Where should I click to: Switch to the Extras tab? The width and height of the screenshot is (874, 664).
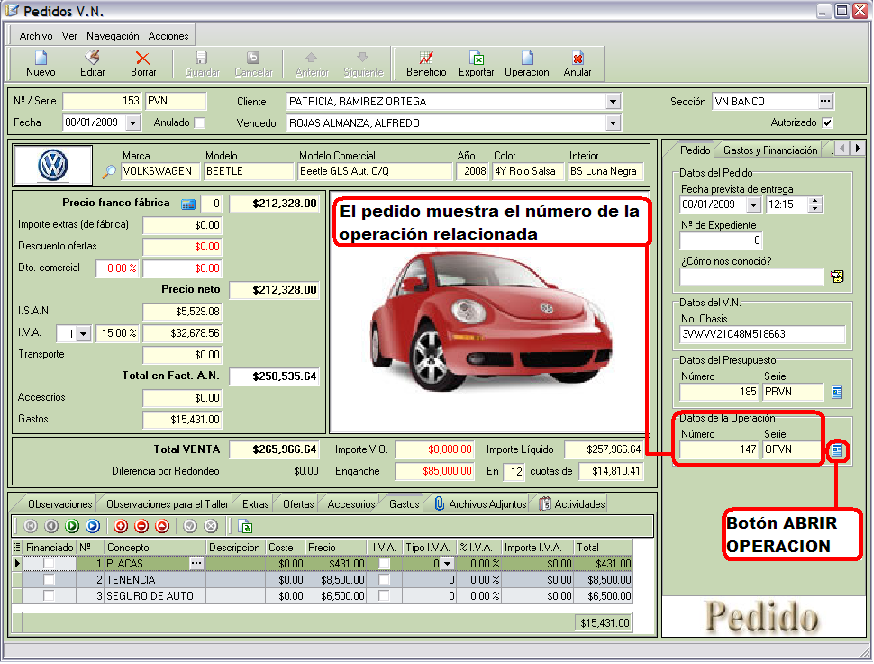coord(255,504)
